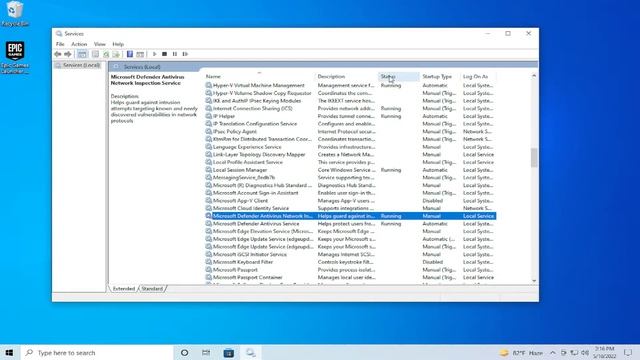Pause the service with the Pause icon
640x360 pixels.
[175, 54]
